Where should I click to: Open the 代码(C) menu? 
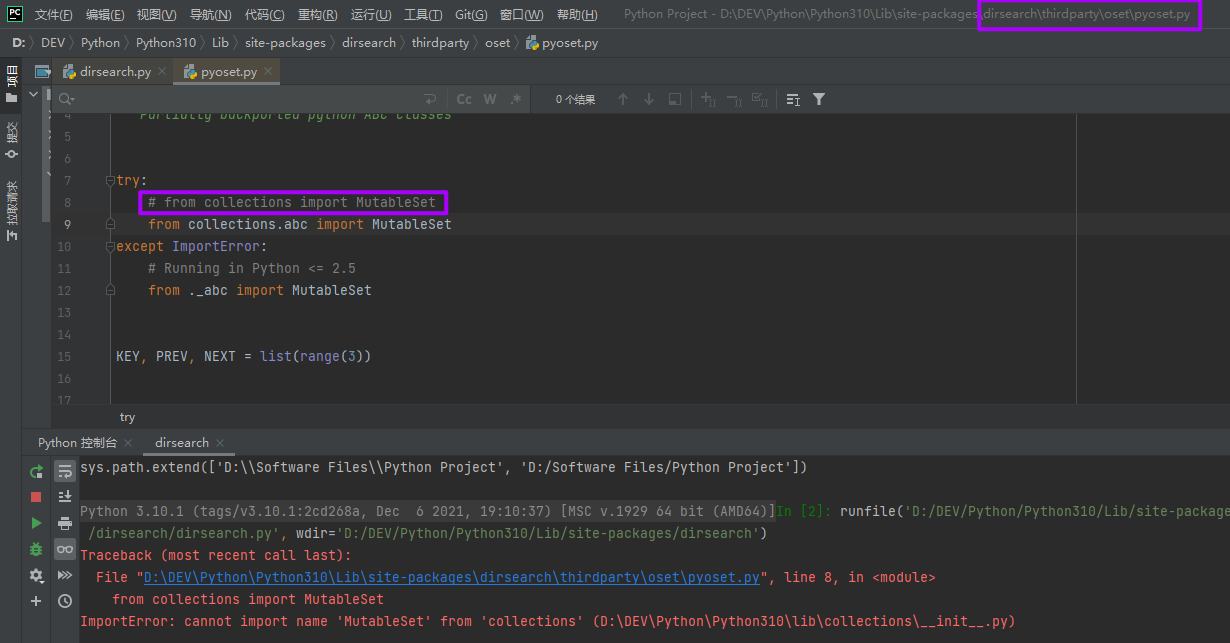click(264, 15)
